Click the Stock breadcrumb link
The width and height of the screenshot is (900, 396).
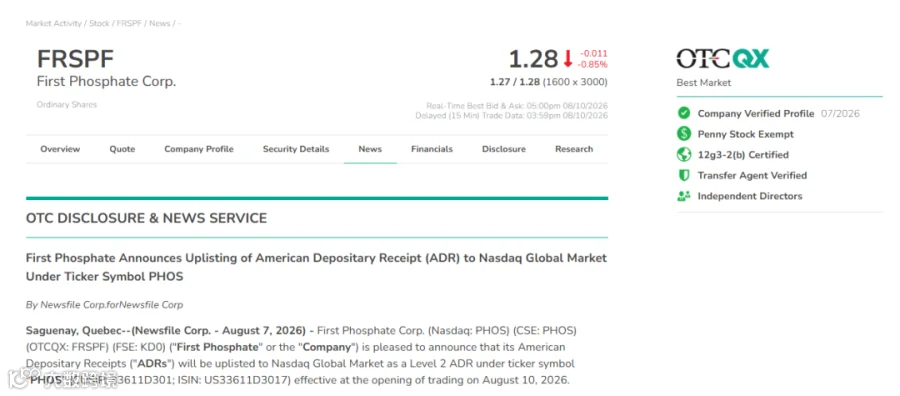pyautogui.click(x=99, y=24)
